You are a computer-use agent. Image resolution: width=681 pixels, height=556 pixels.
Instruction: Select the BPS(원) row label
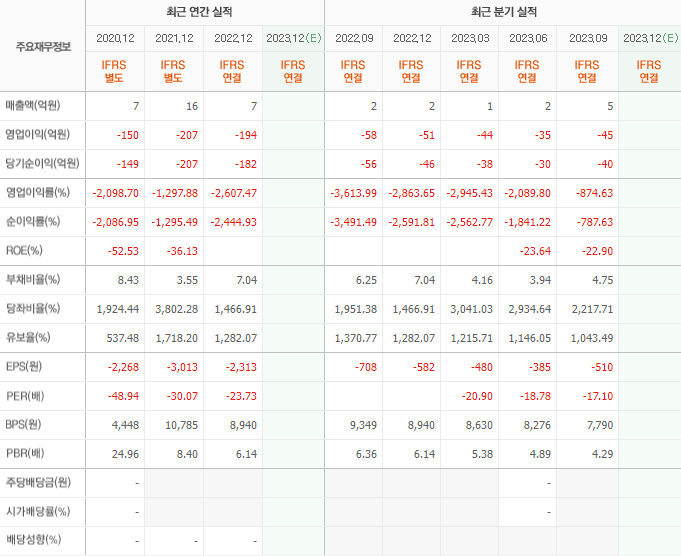[x=23, y=424]
